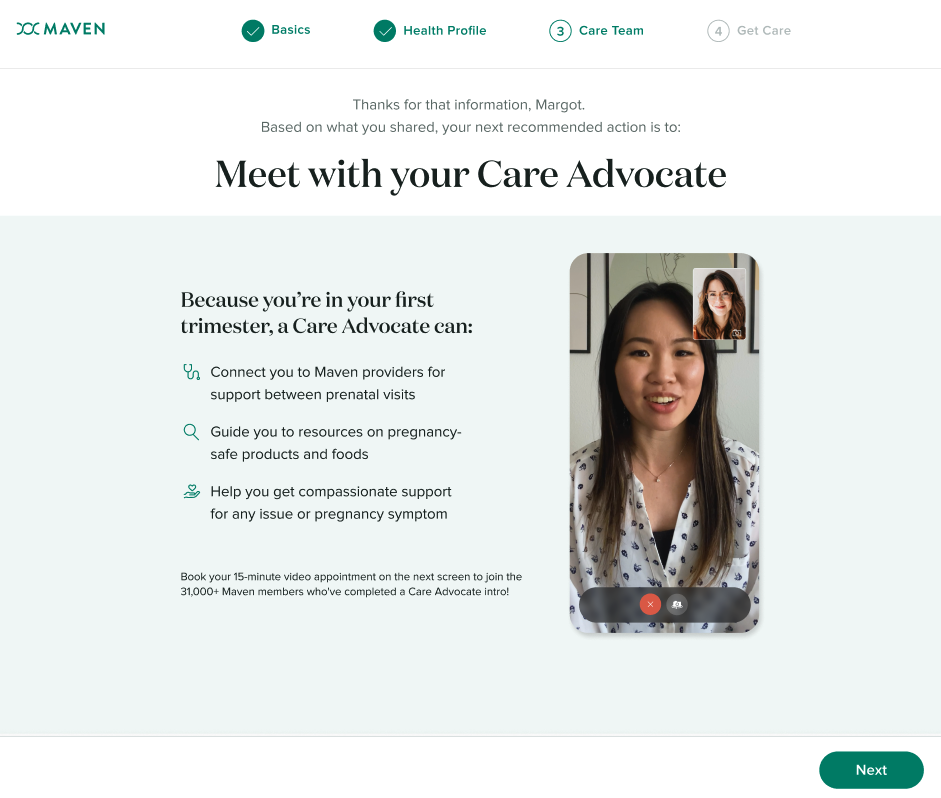
Task: Click the stethoscope icon
Action: point(191,372)
